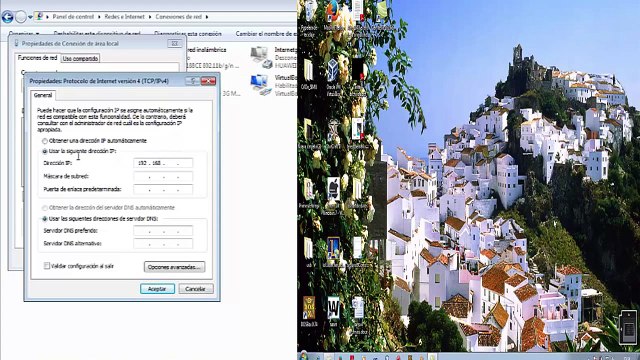
Task: Click the Puerta de enlace predeterminada field
Action: click(x=163, y=189)
